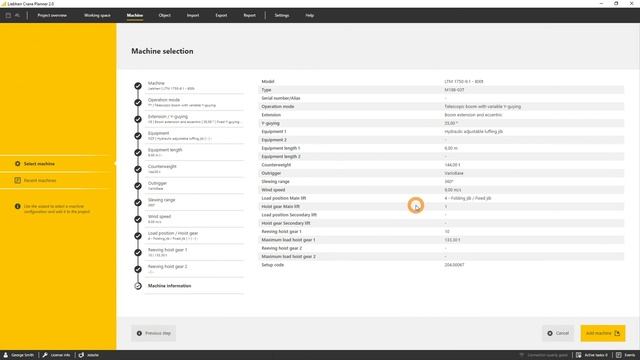Open the Report menu
This screenshot has height=360, width=640.
(x=249, y=16)
